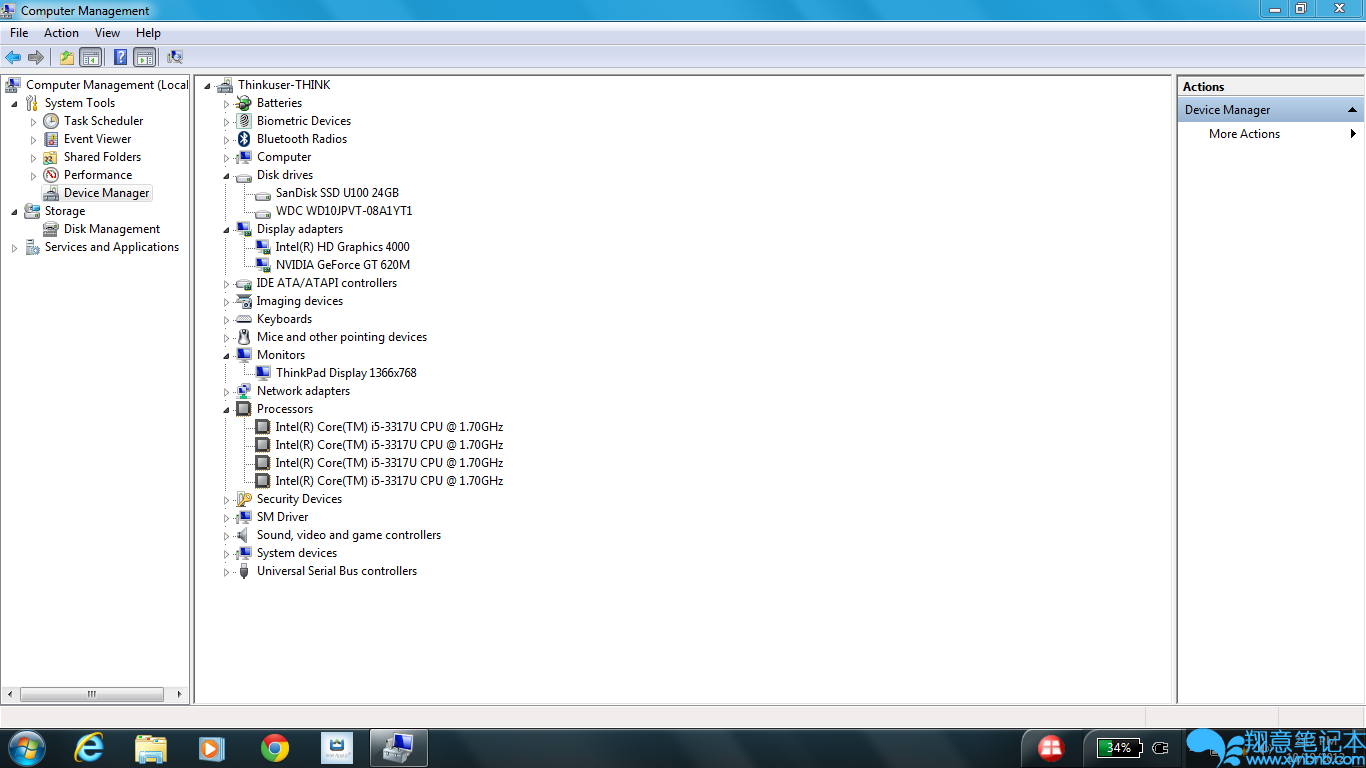Viewport: 1366px width, 768px height.
Task: Expand the IDE ATA/ATAPI controllers category
Action: coord(226,284)
